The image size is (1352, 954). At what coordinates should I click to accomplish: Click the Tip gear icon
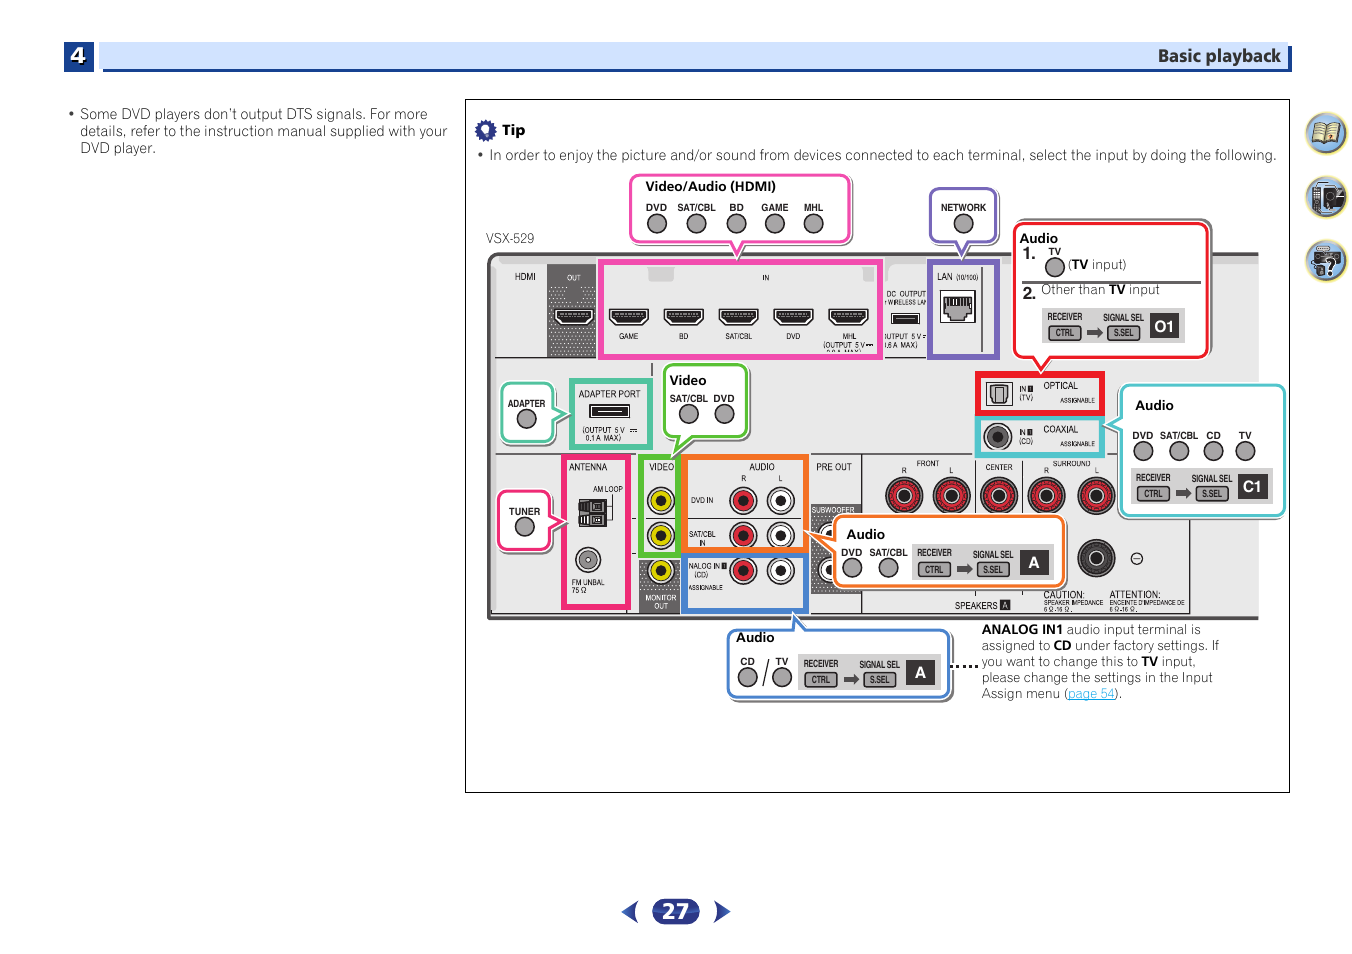coord(486,130)
